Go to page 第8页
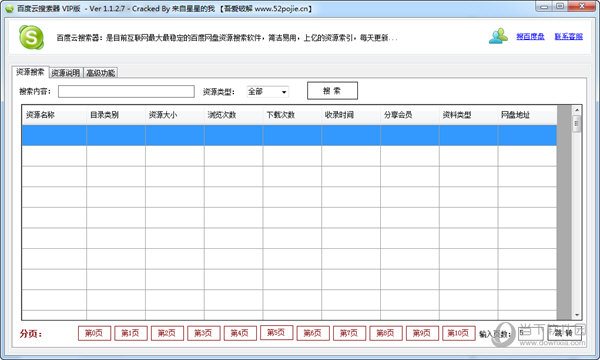 coord(386,333)
